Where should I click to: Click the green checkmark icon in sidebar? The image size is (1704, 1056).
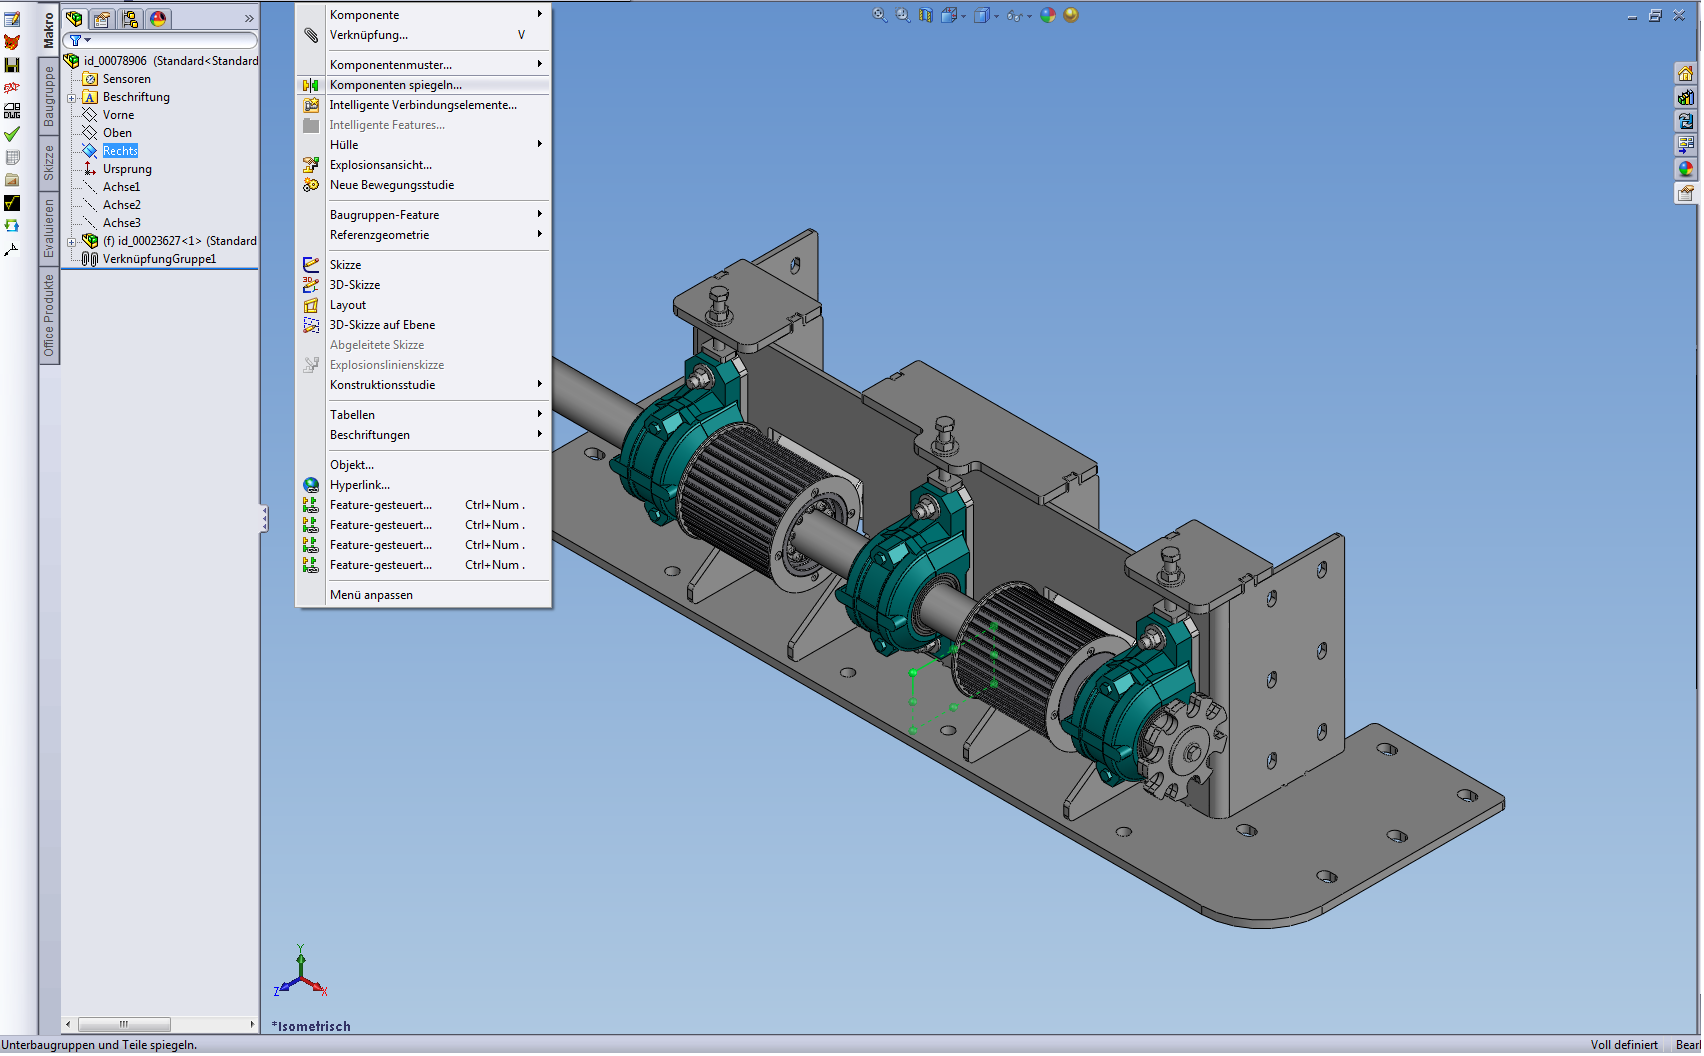[x=12, y=134]
